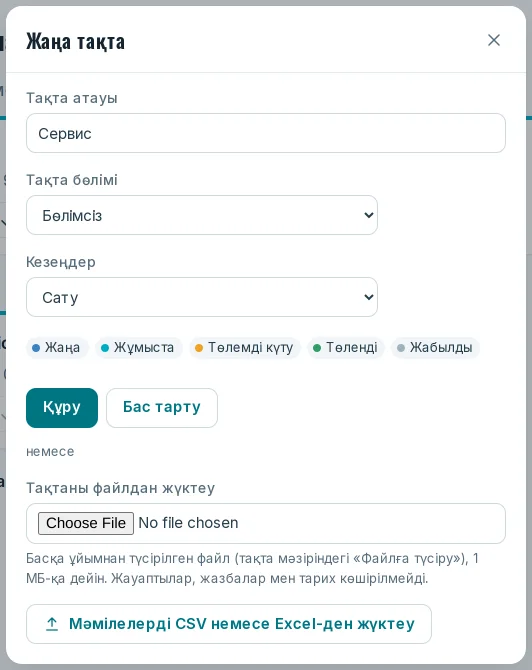Viewport: 532px width, 670px height.
Task: Click the Тақта атауы input with Сервис
Action: tap(266, 133)
